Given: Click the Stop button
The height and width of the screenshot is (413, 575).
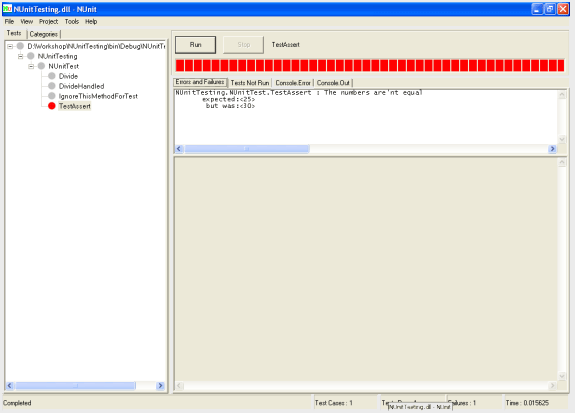Looking at the screenshot, I should pyautogui.click(x=243, y=45).
